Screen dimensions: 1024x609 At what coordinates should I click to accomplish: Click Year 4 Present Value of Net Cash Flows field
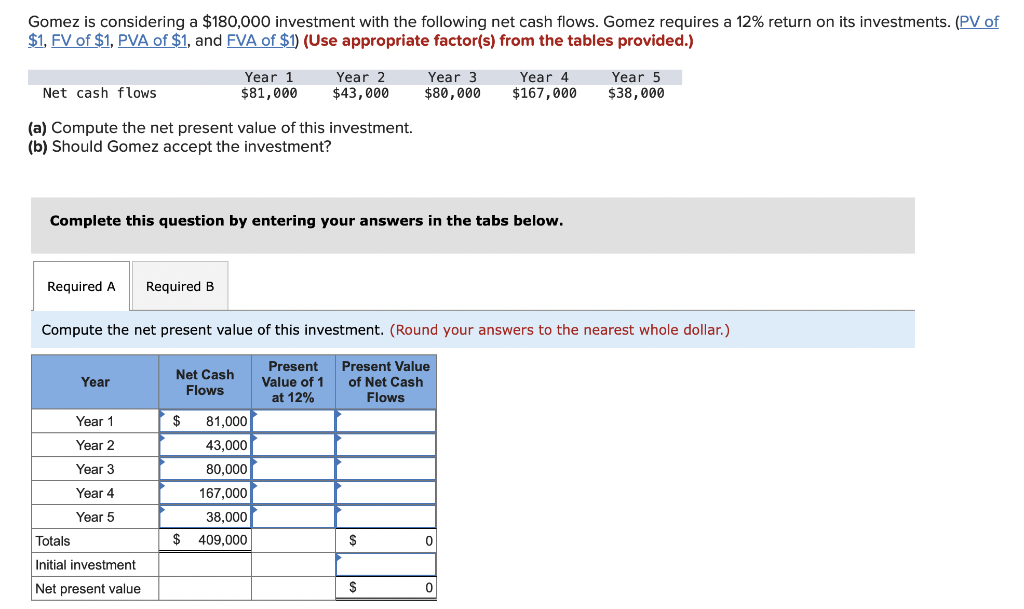click(x=386, y=493)
